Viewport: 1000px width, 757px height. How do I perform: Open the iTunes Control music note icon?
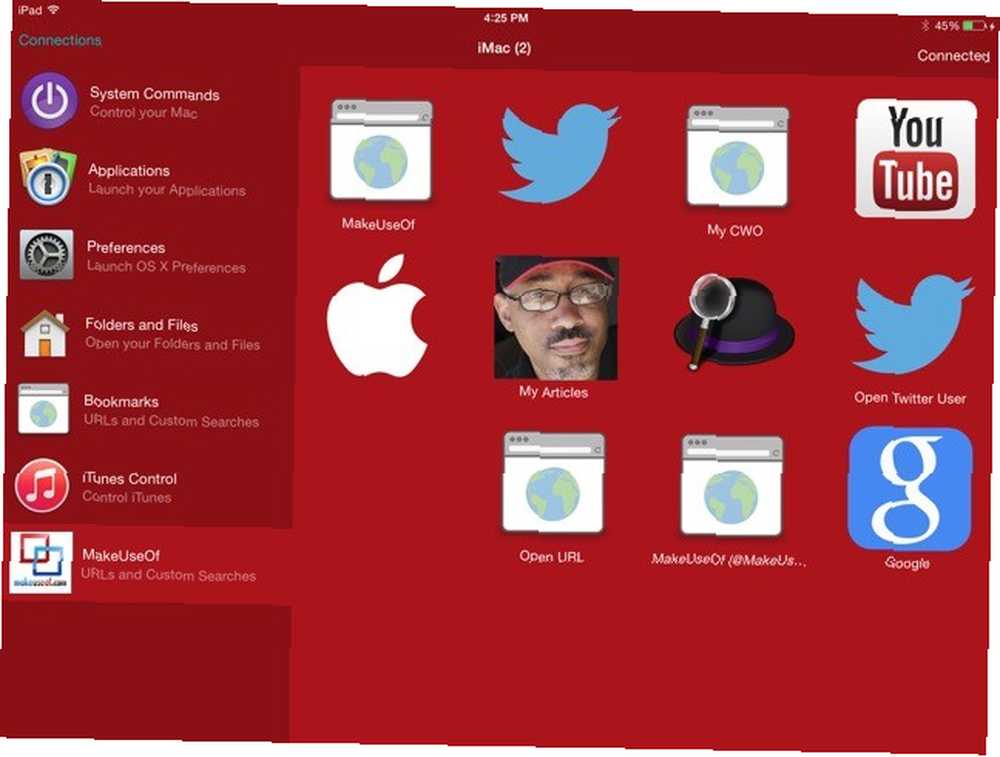pos(42,485)
